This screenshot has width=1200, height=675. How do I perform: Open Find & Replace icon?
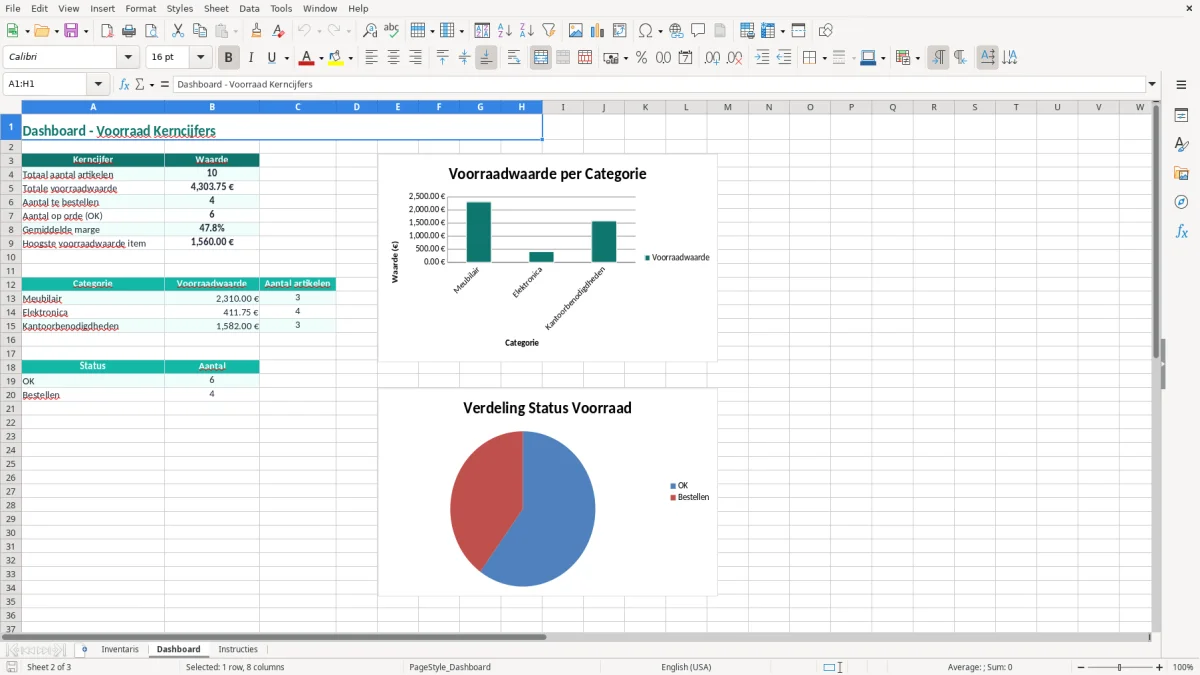pos(370,31)
